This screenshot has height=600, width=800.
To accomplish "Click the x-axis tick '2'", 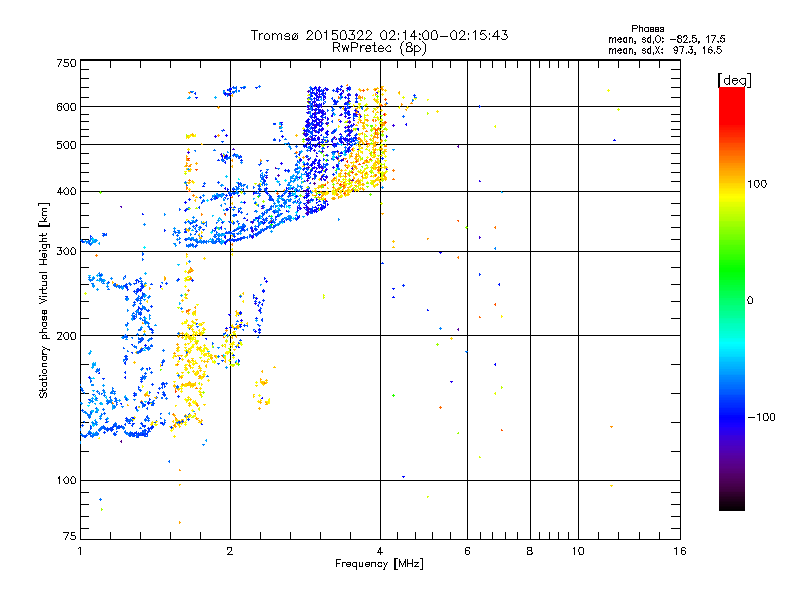I will tap(230, 551).
